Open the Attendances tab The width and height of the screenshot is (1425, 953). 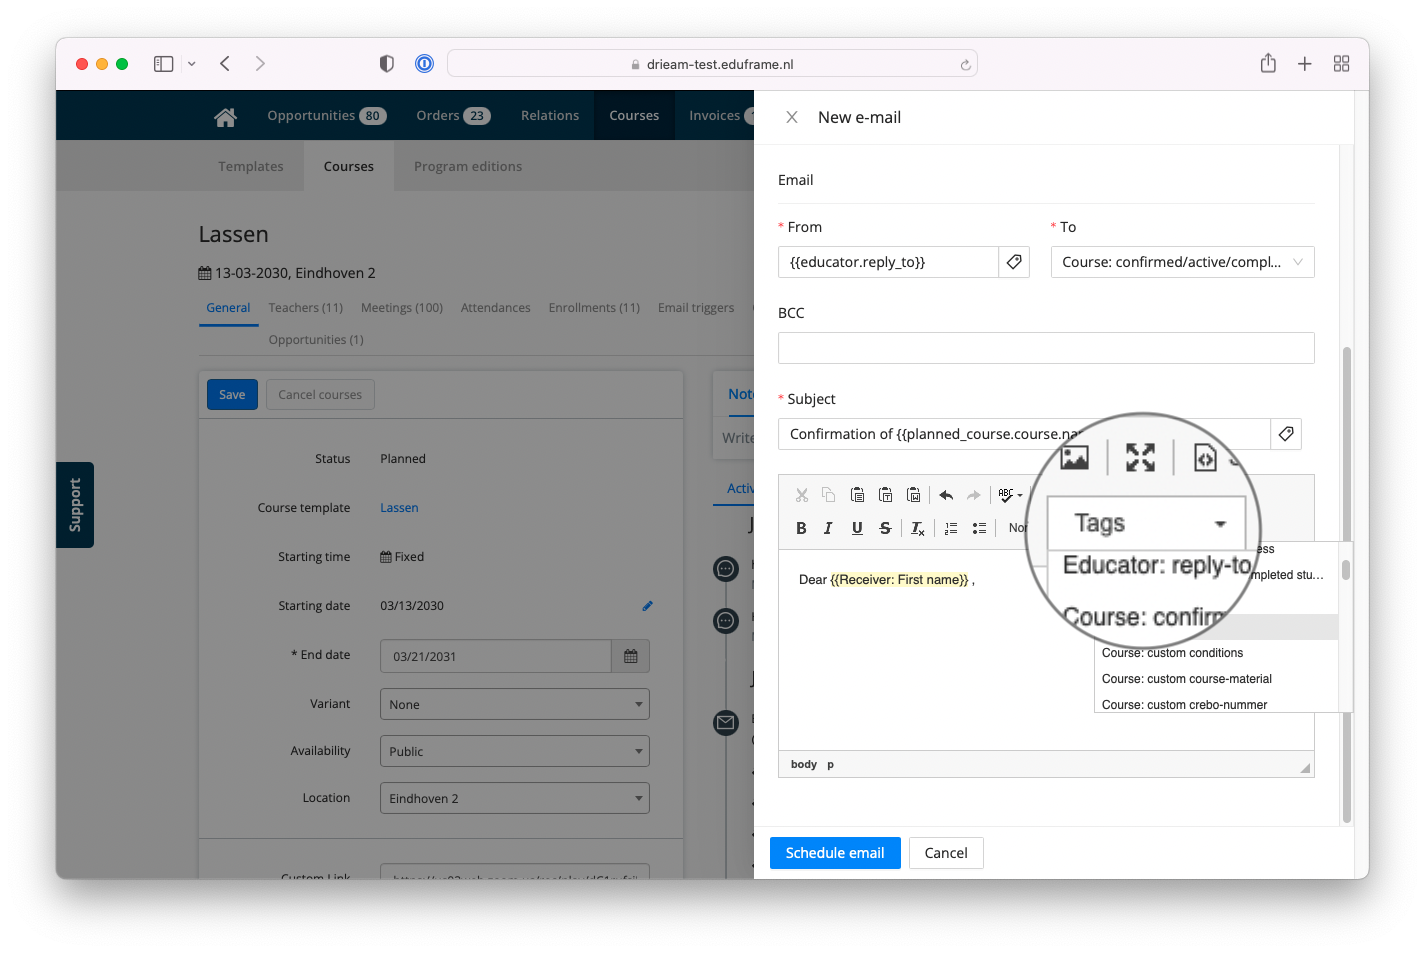coord(495,308)
